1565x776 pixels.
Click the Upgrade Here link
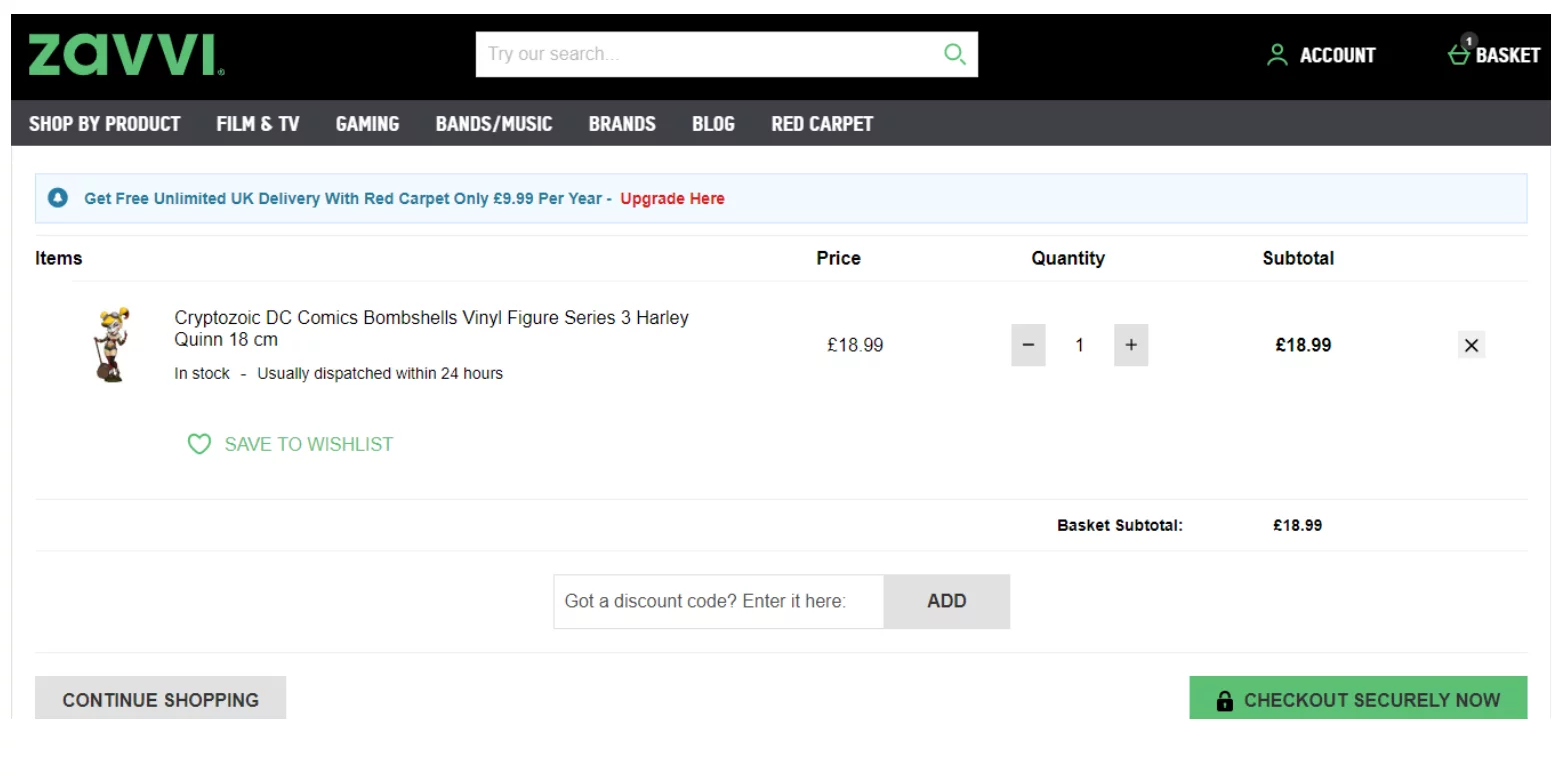672,199
